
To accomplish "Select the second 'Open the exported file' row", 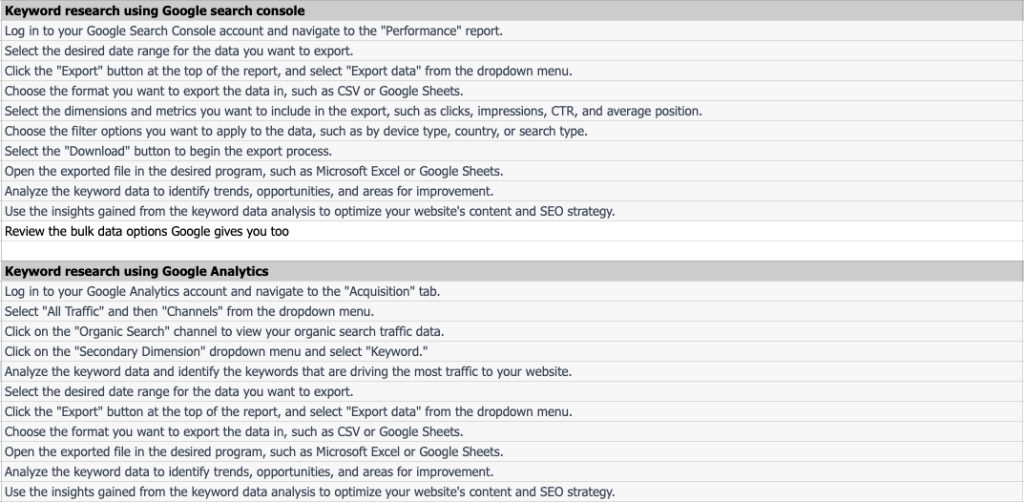I will click(x=512, y=452).
